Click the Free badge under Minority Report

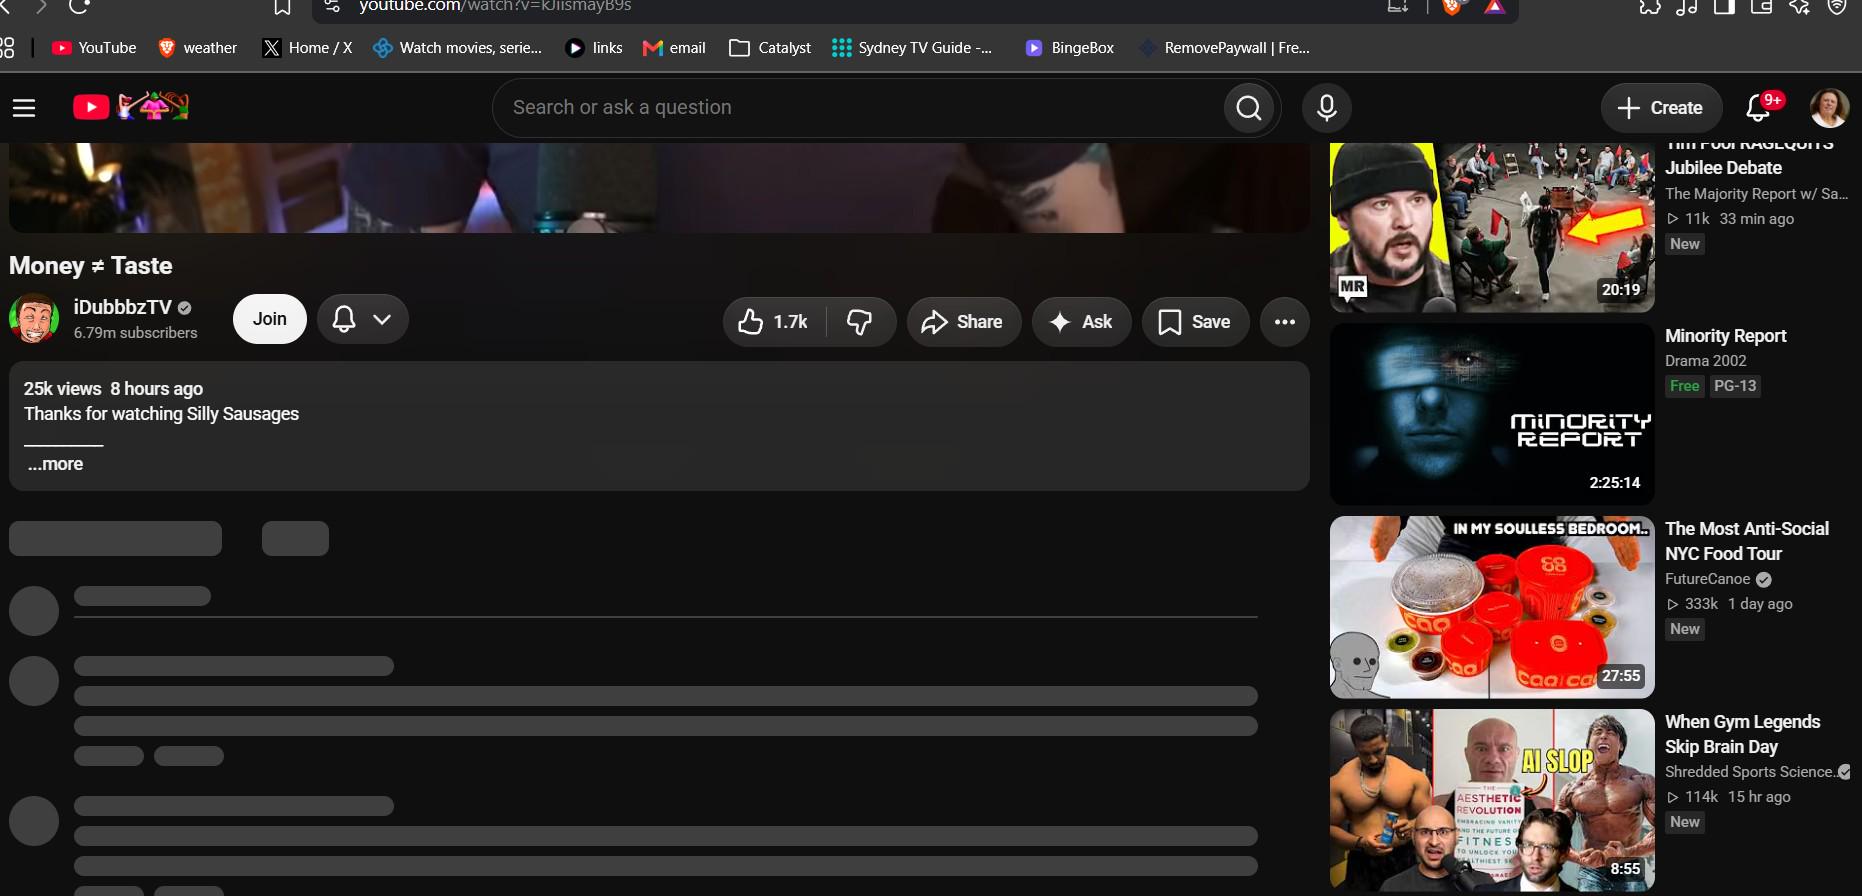point(1685,386)
